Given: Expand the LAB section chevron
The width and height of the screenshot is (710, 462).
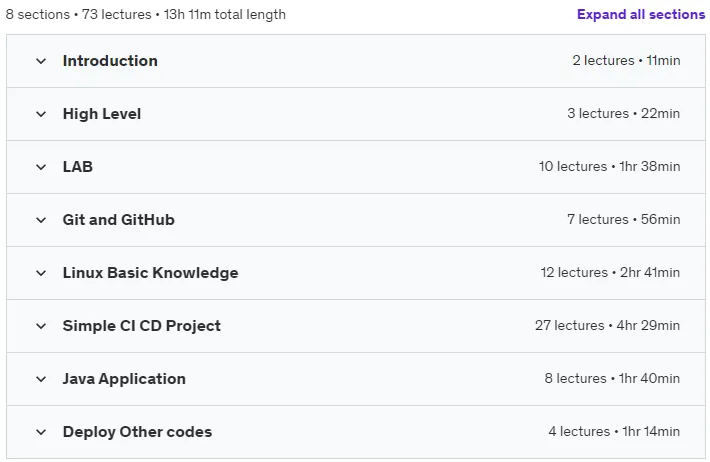Looking at the screenshot, I should (x=41, y=167).
